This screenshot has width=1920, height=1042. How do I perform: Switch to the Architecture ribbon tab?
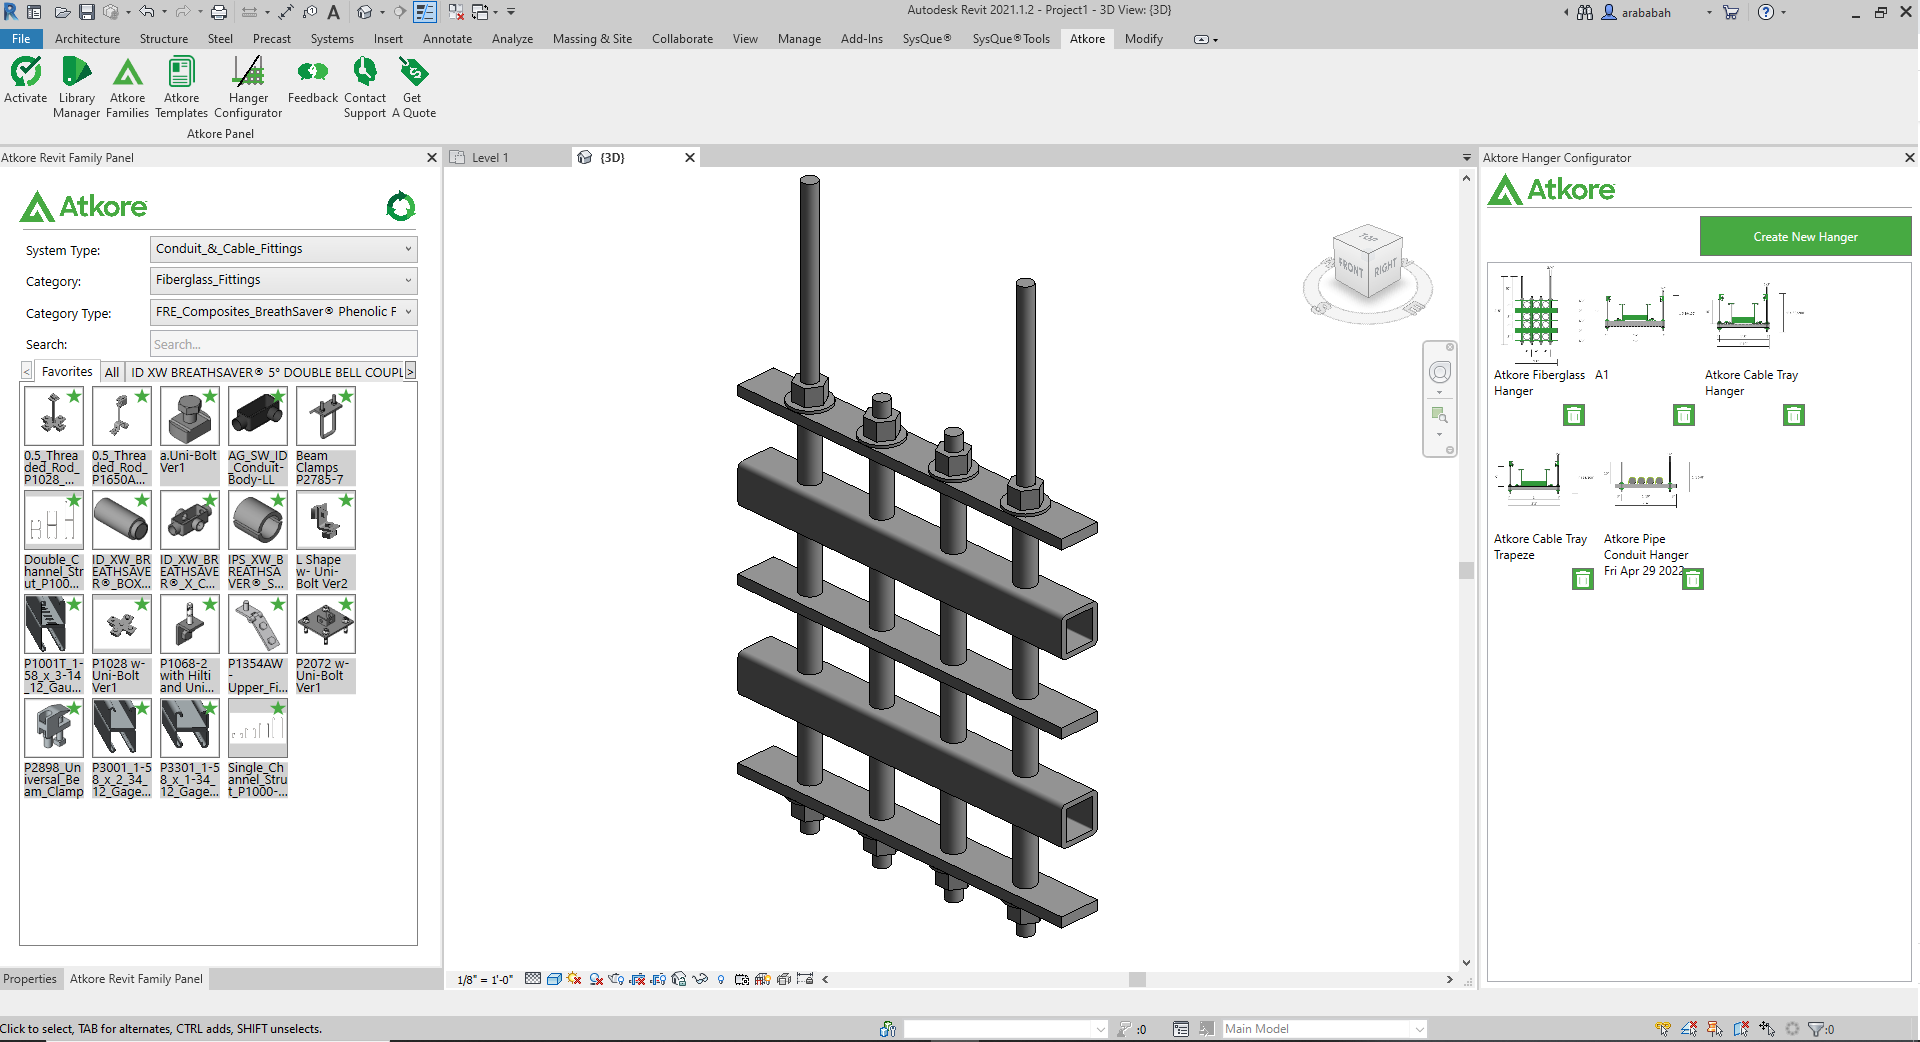coord(87,39)
